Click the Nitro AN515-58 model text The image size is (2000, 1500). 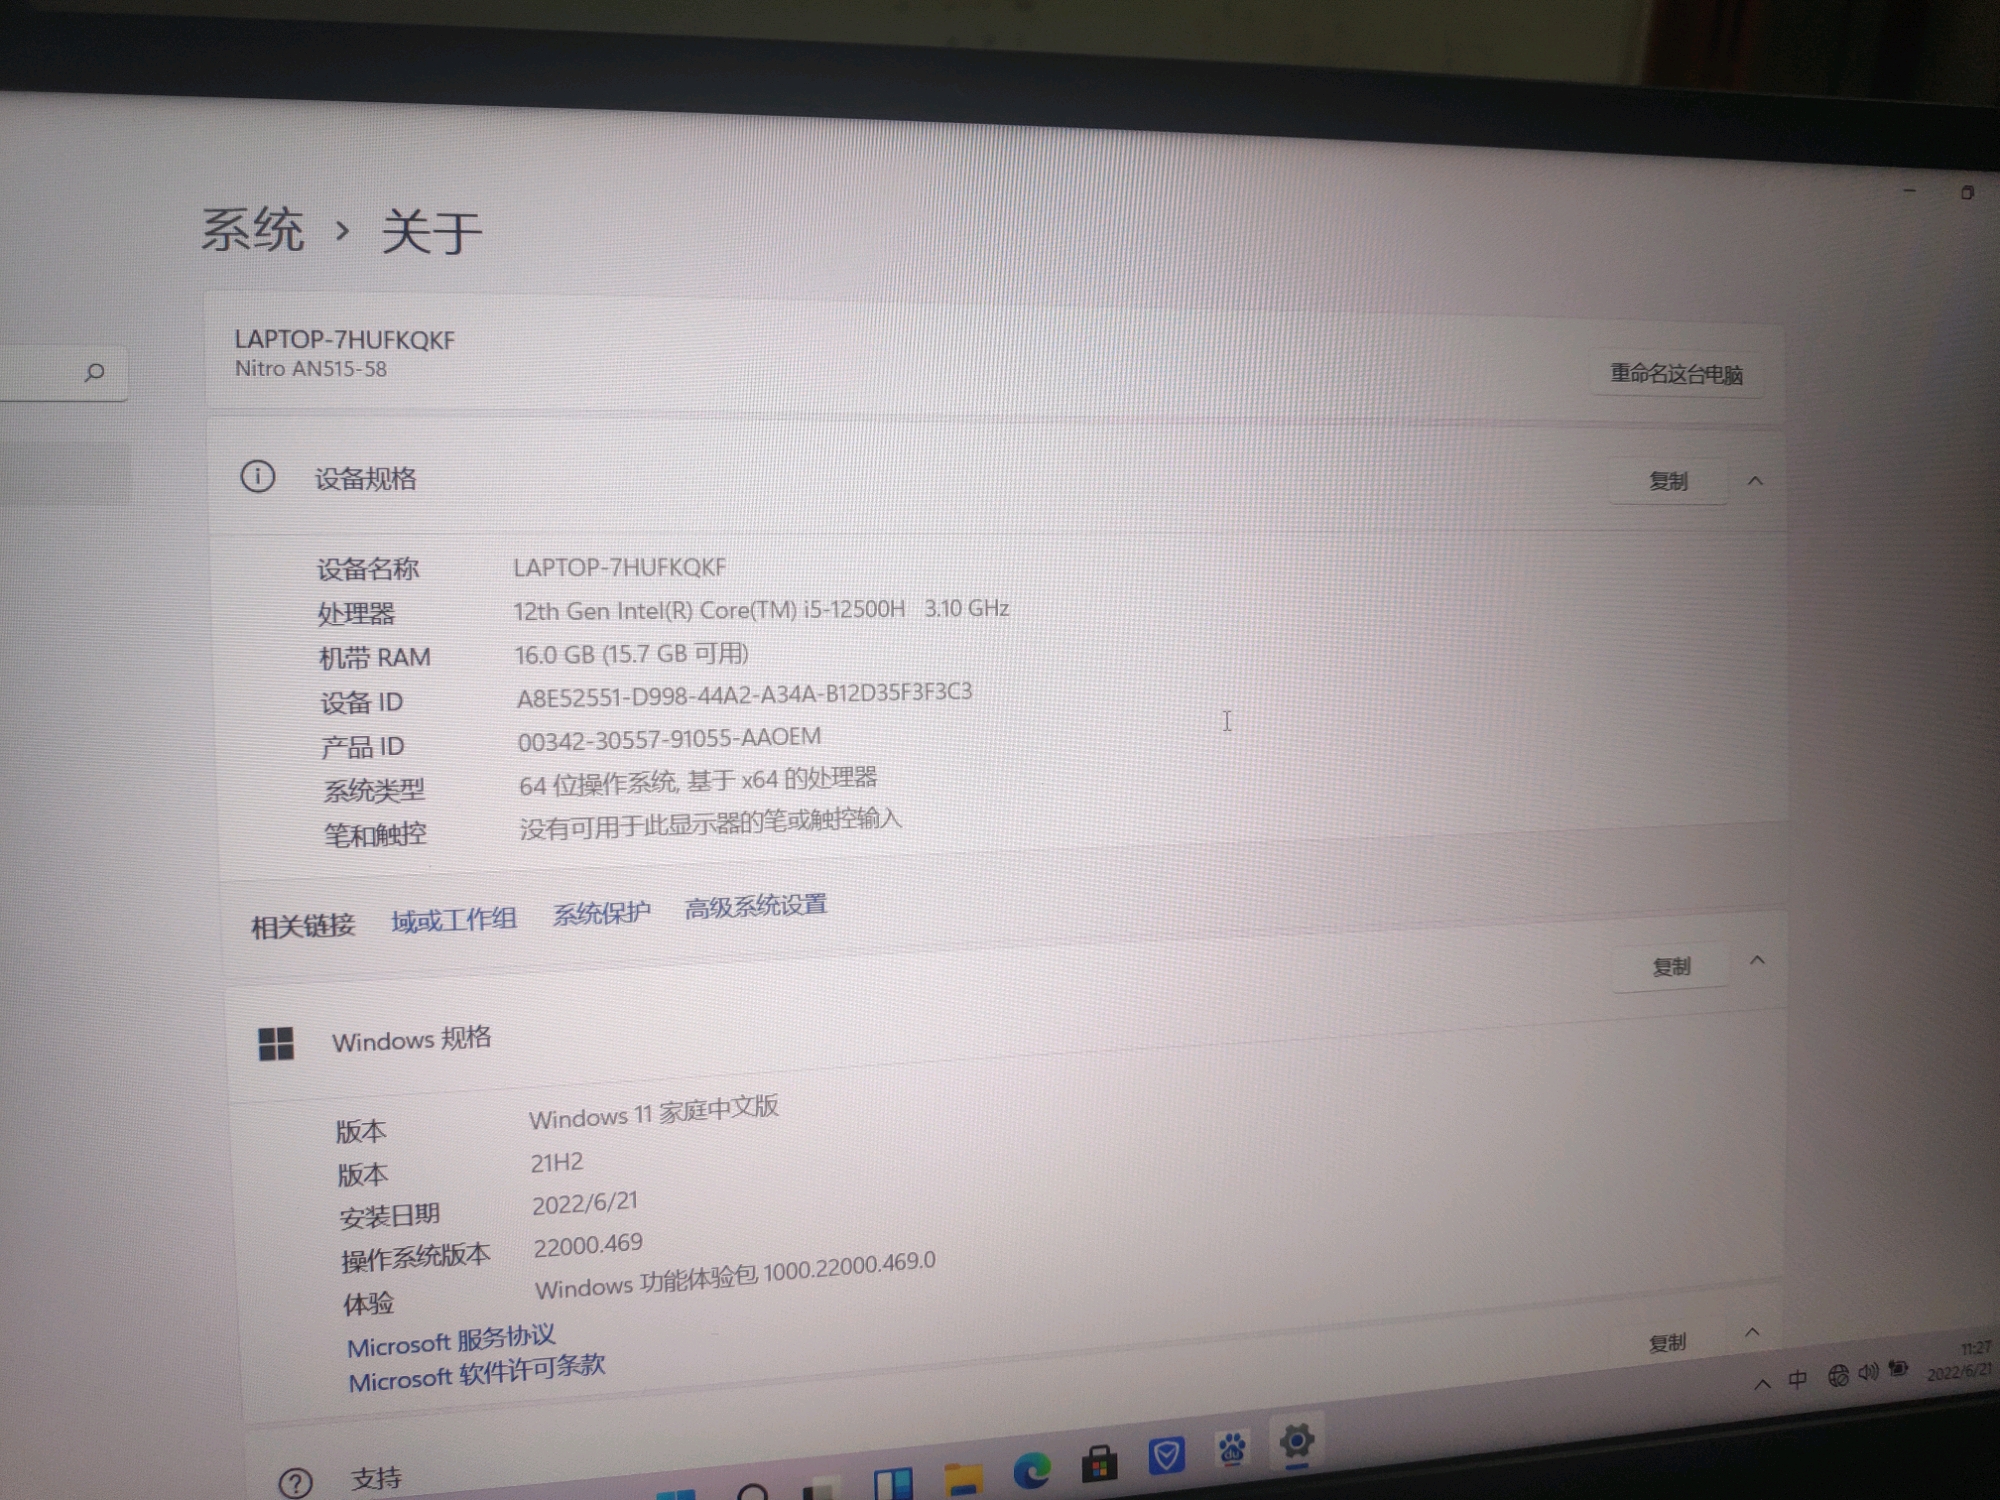point(311,368)
